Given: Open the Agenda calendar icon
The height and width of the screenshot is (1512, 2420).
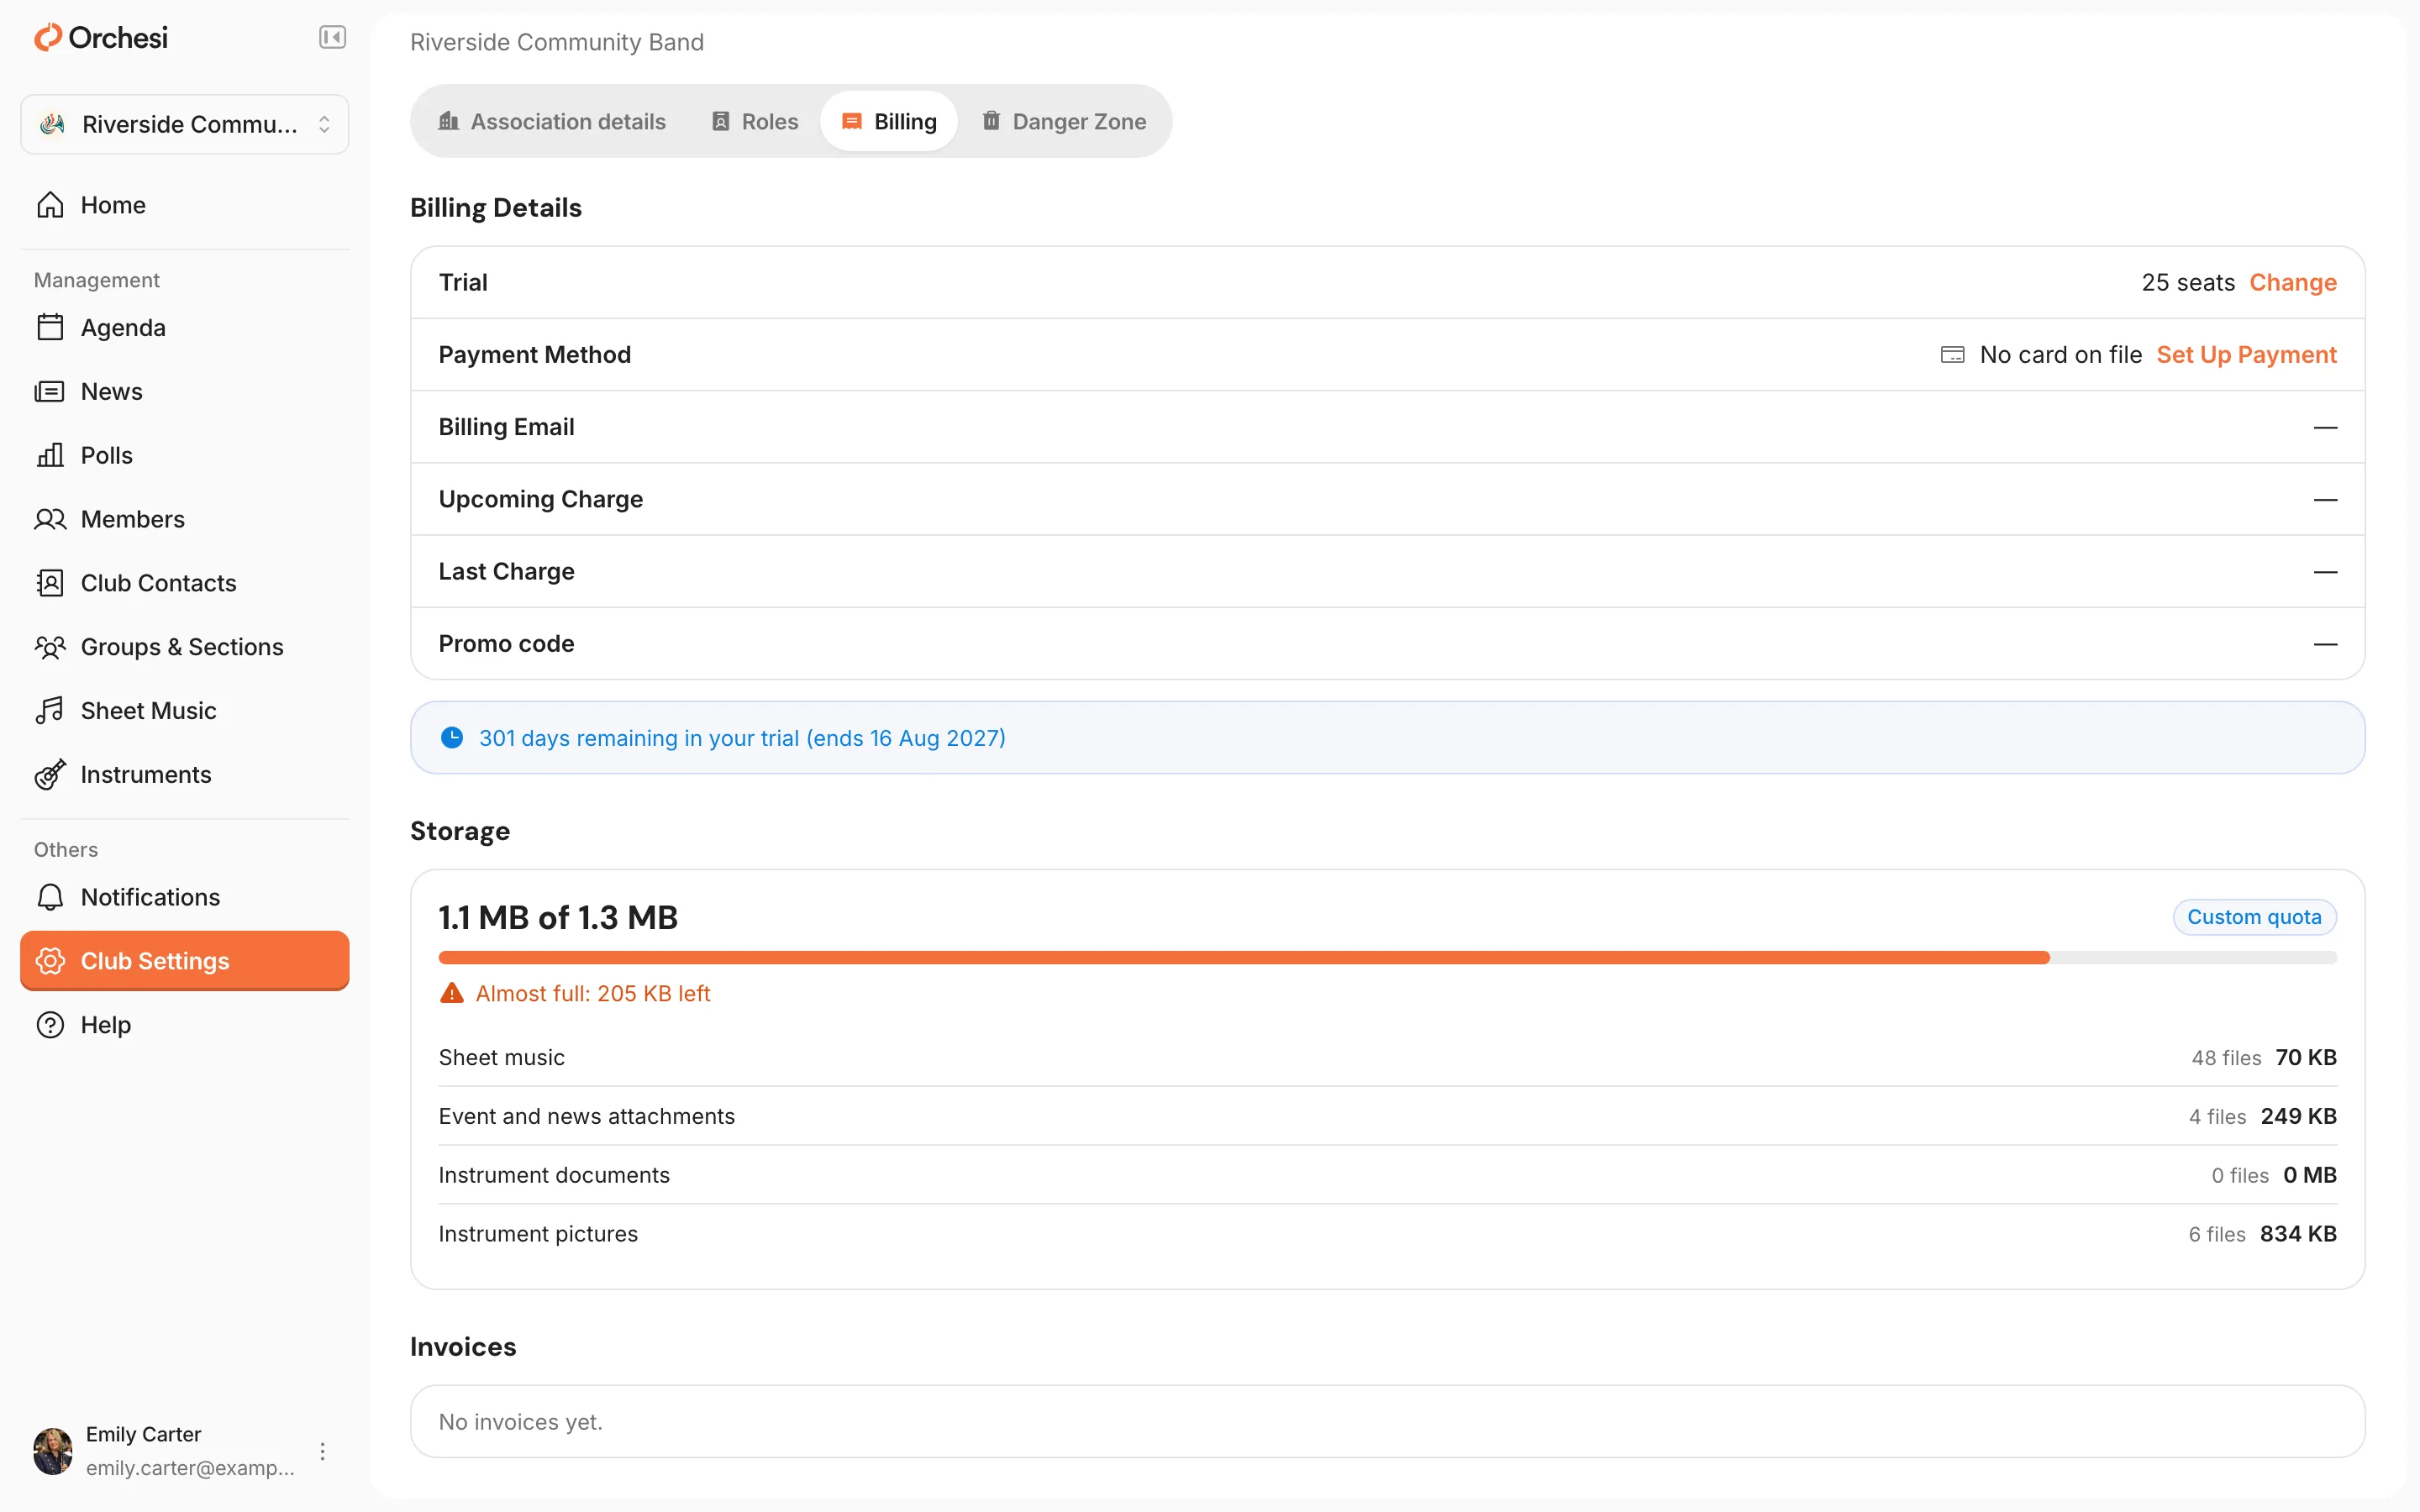Looking at the screenshot, I should coord(50,327).
